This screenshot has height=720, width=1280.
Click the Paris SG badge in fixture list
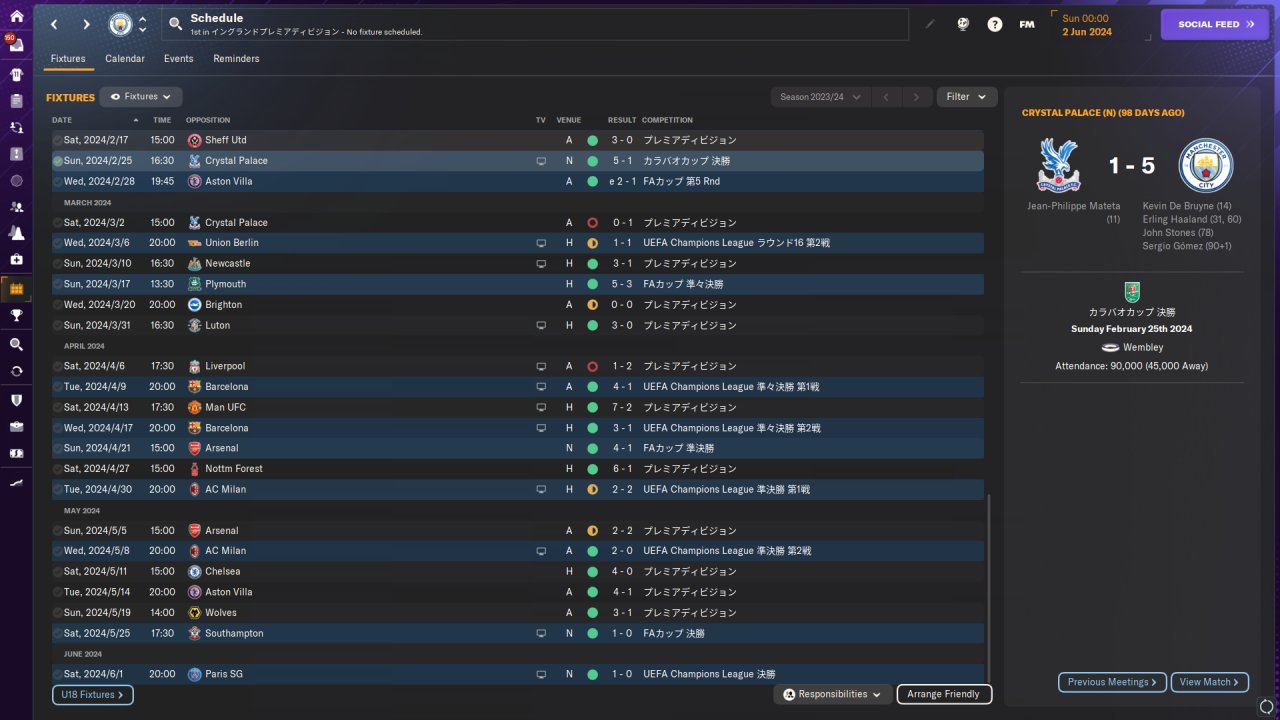point(194,674)
